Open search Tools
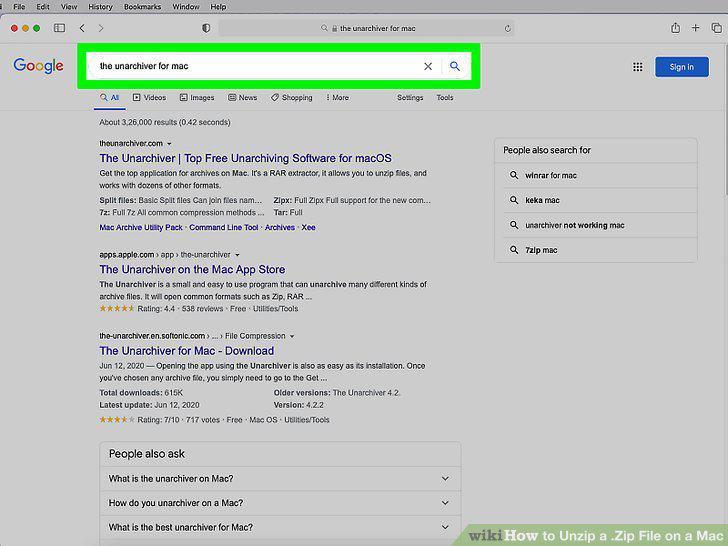The height and width of the screenshot is (546, 728). (x=445, y=98)
